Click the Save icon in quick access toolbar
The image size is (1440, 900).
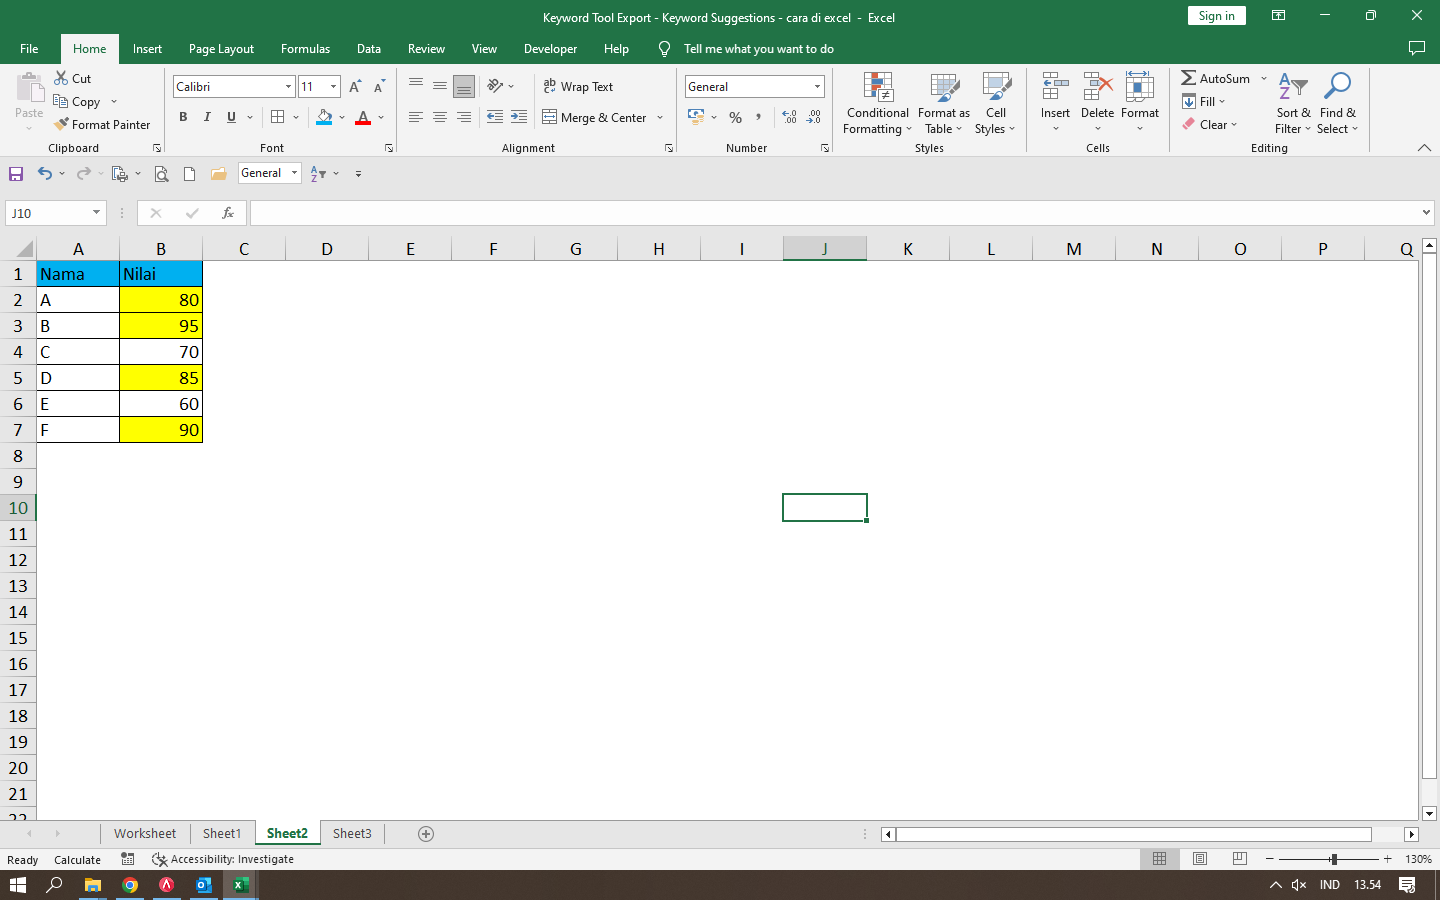16,174
